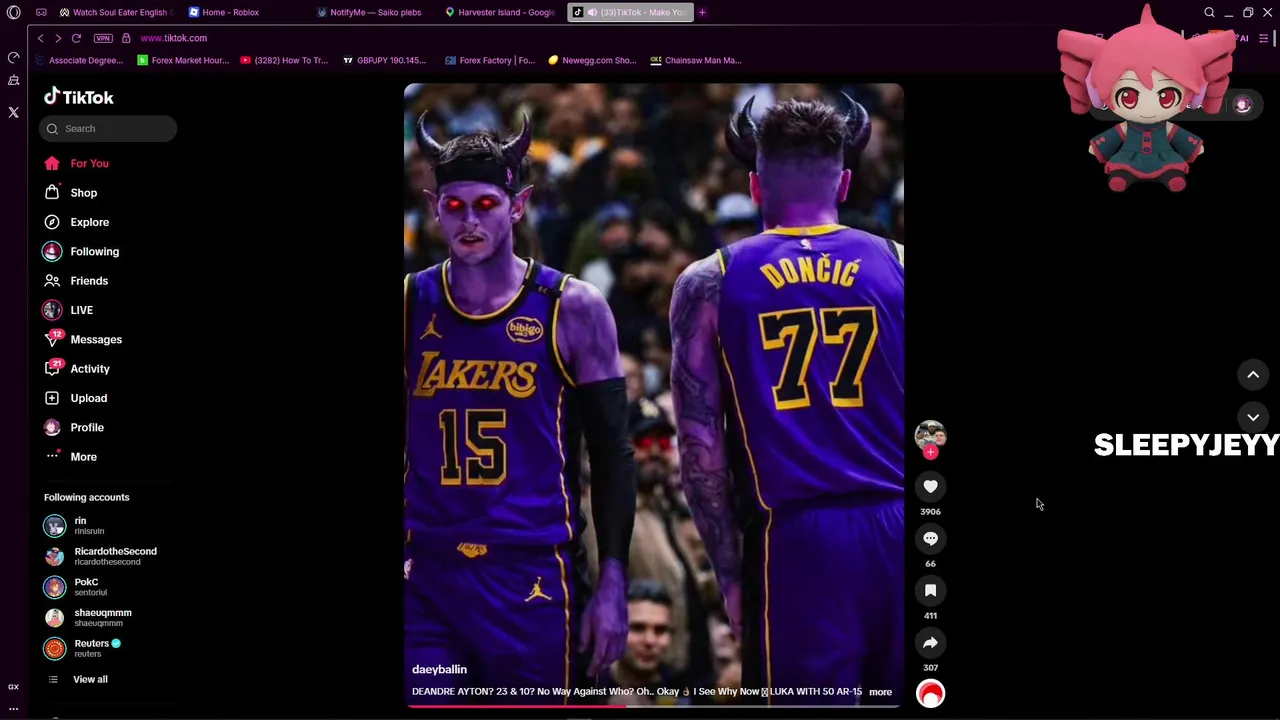Open the For You feed
Viewport: 1280px width, 720px height.
[77, 163]
